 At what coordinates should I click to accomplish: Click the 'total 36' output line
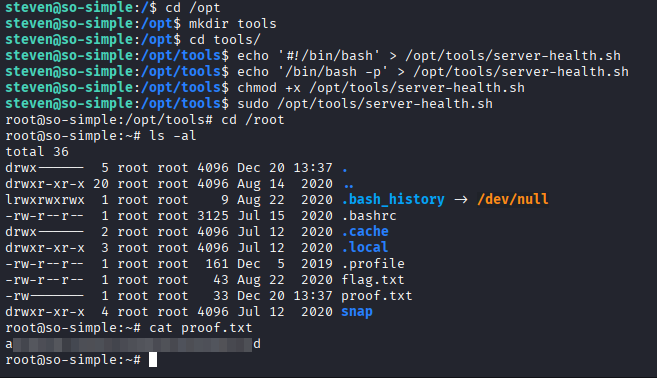pos(37,151)
